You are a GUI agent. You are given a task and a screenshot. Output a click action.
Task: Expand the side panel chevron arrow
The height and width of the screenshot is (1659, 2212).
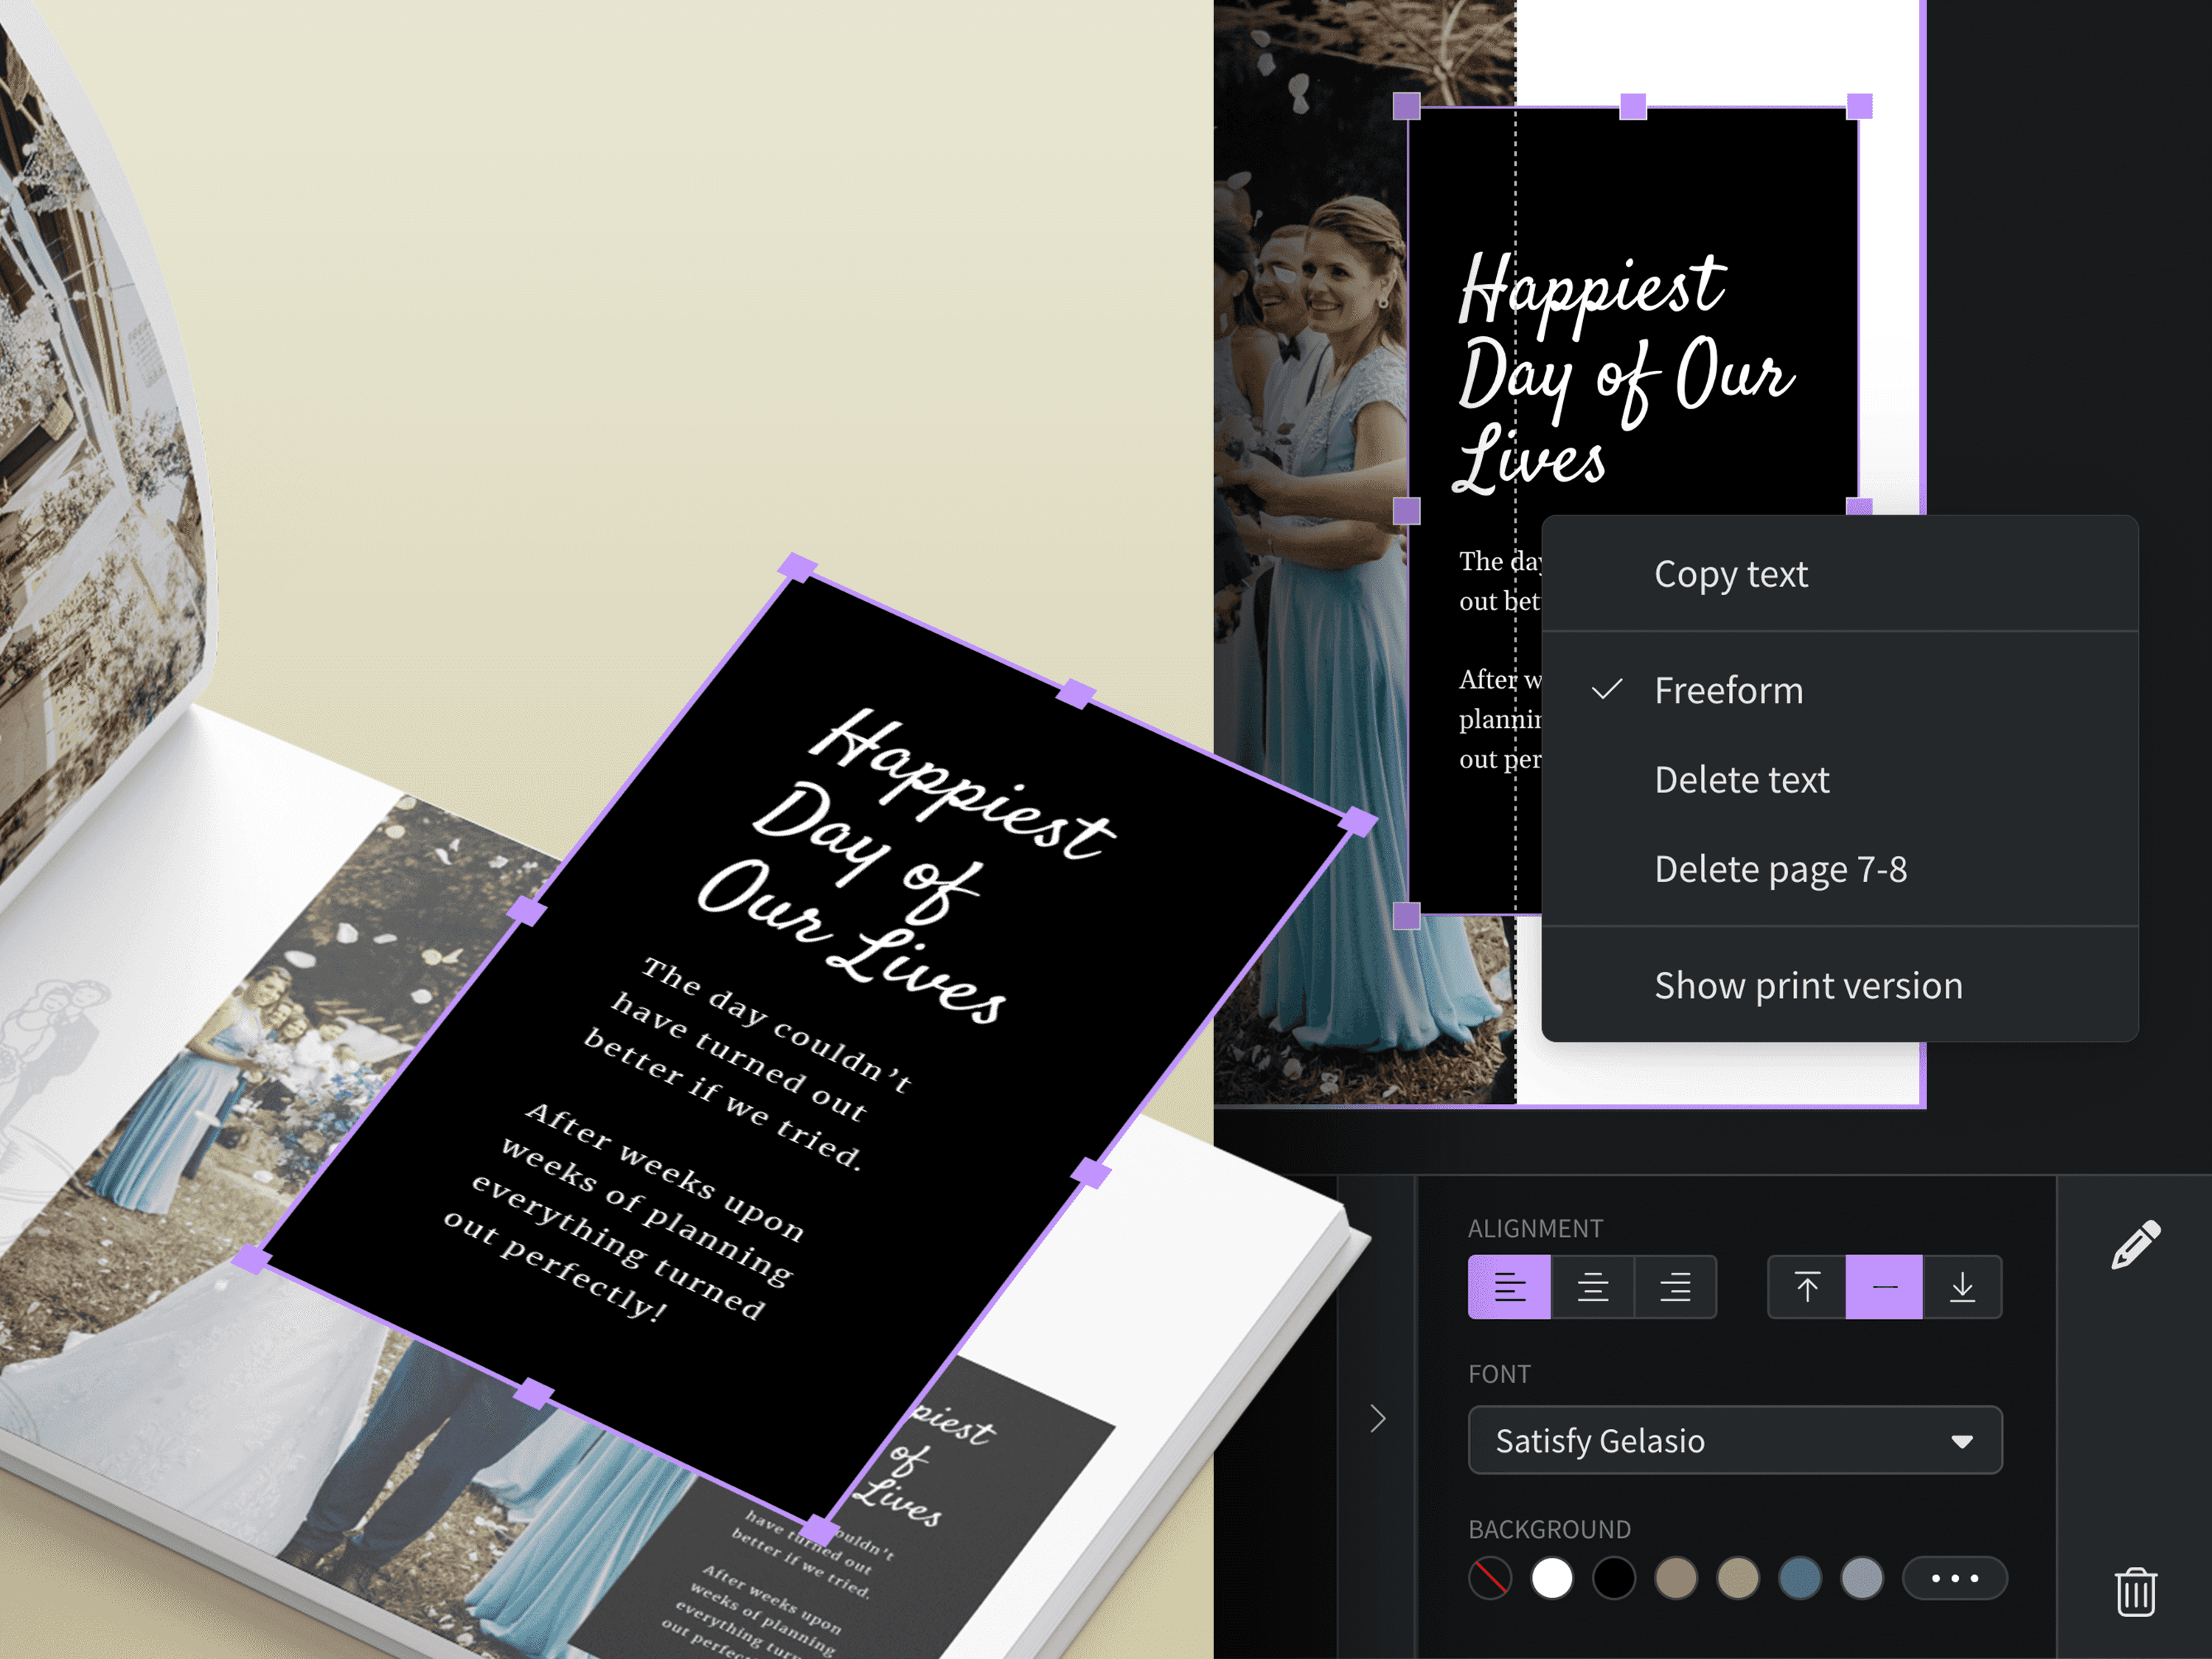[x=1378, y=1418]
